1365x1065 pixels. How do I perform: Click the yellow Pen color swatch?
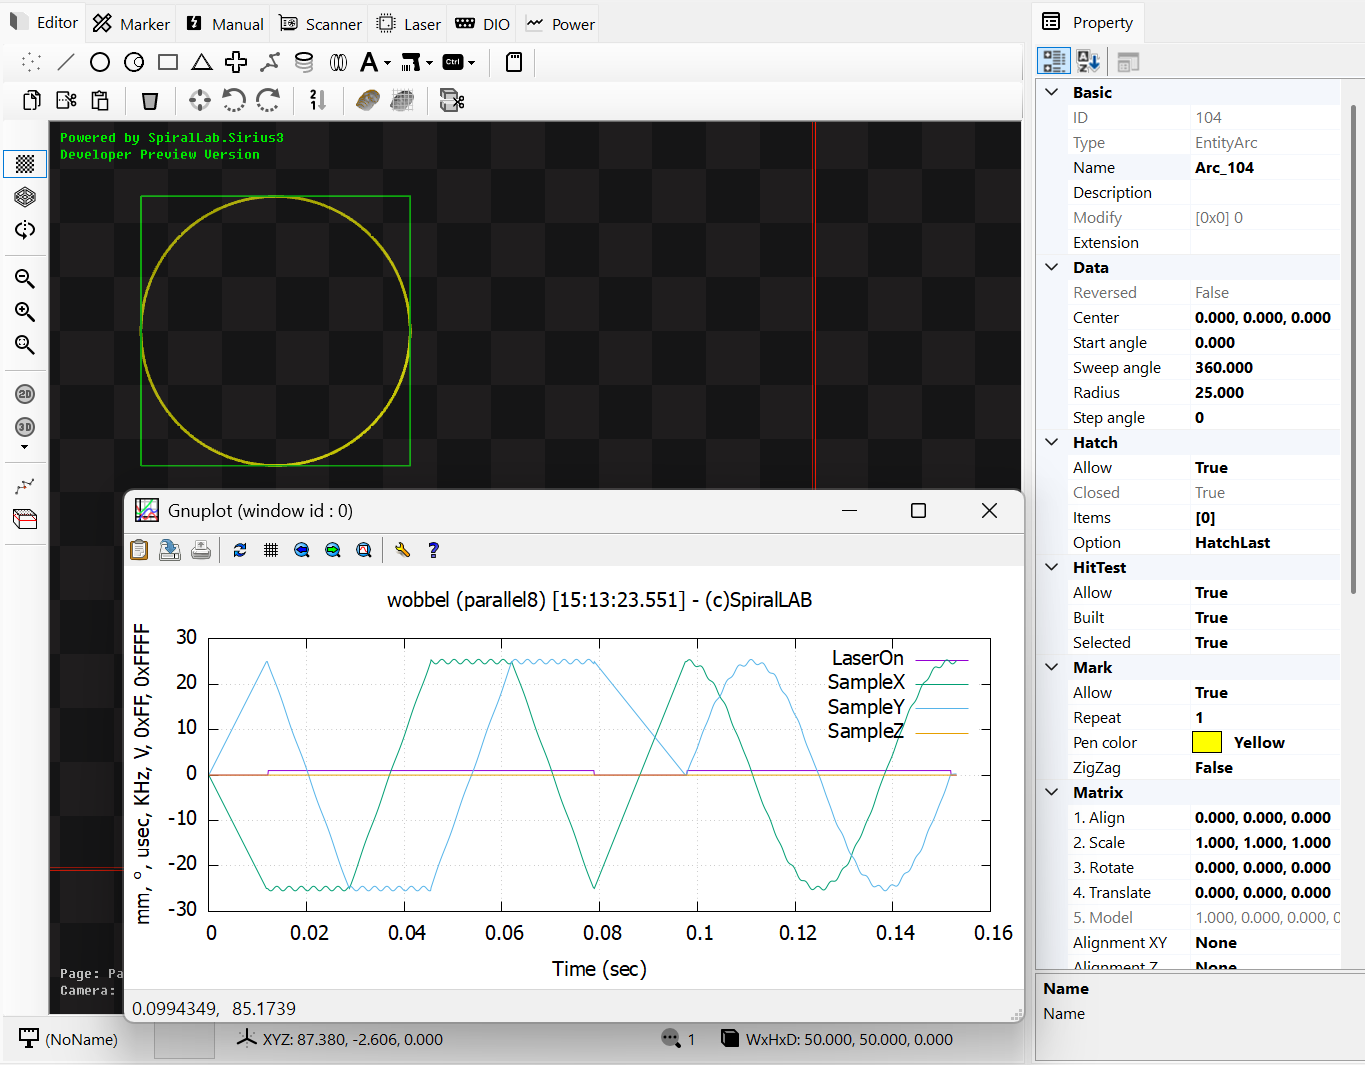1207,742
